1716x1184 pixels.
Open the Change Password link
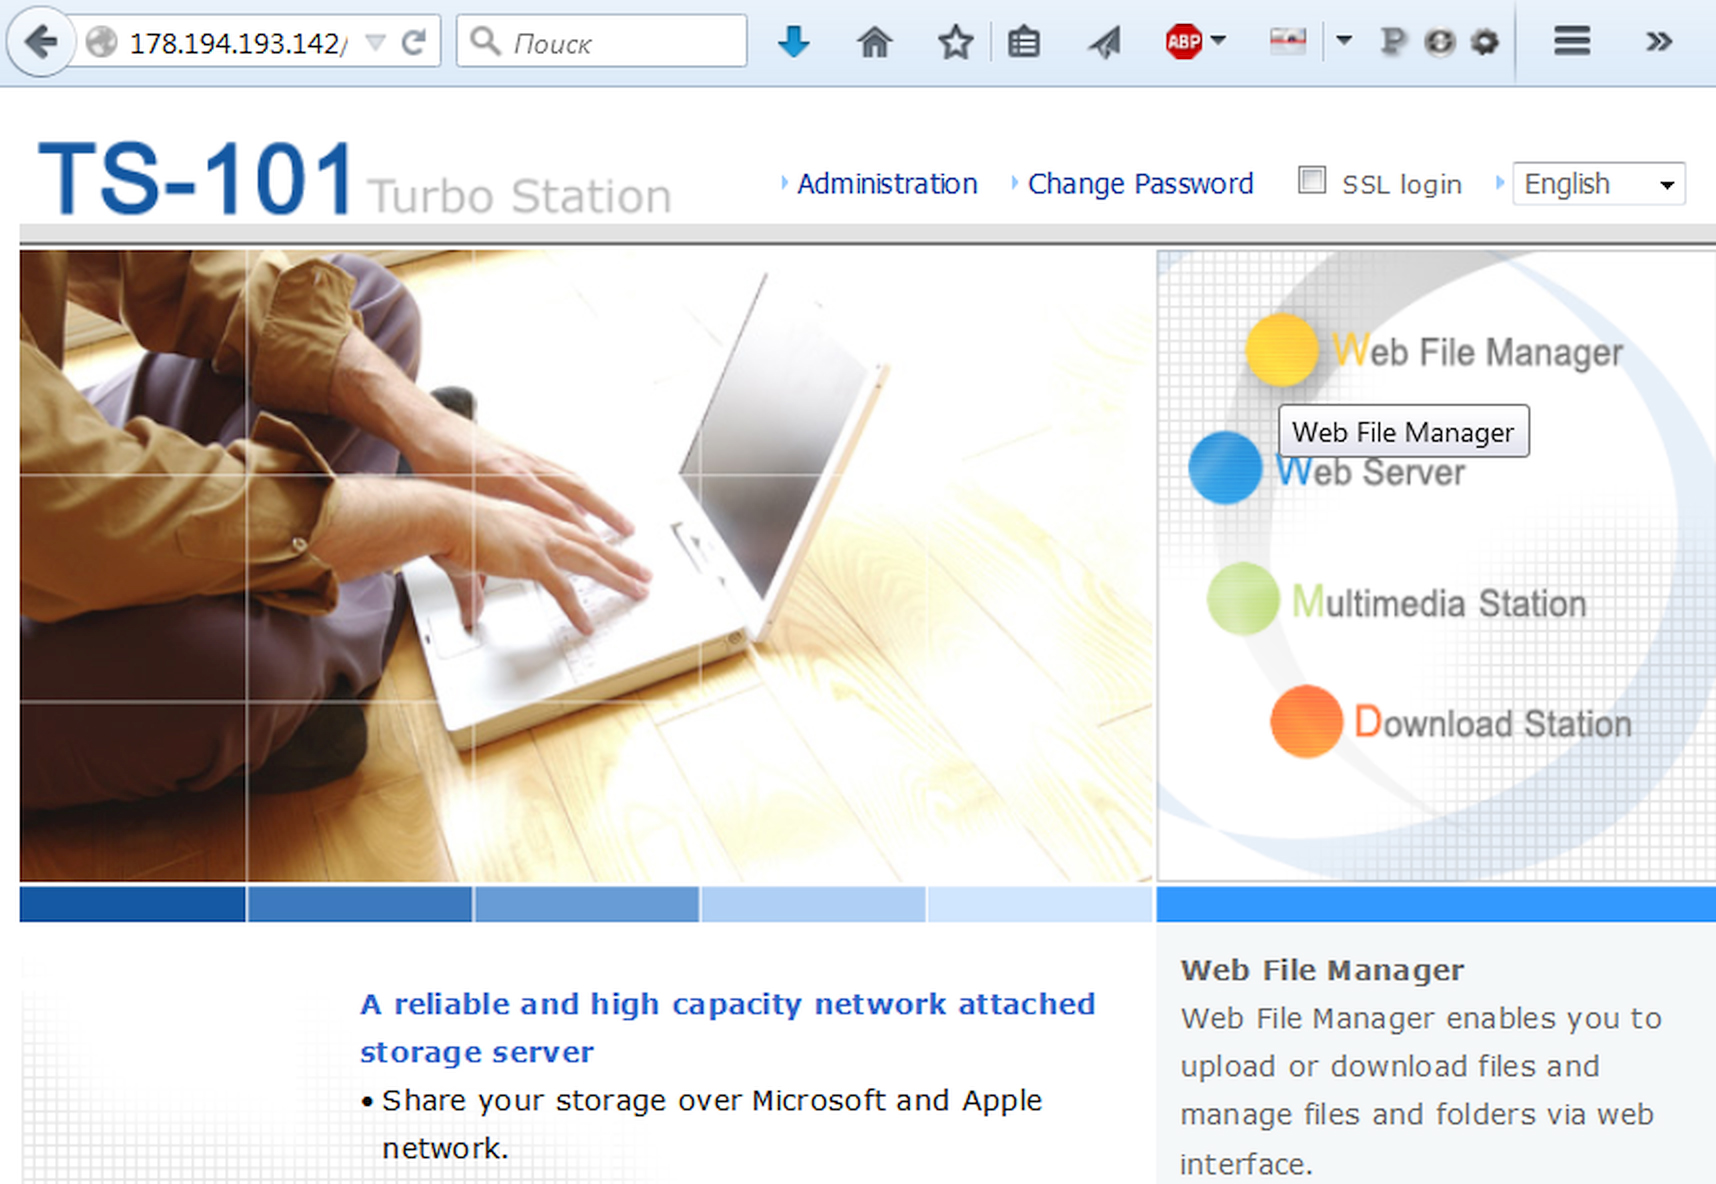tap(1140, 184)
